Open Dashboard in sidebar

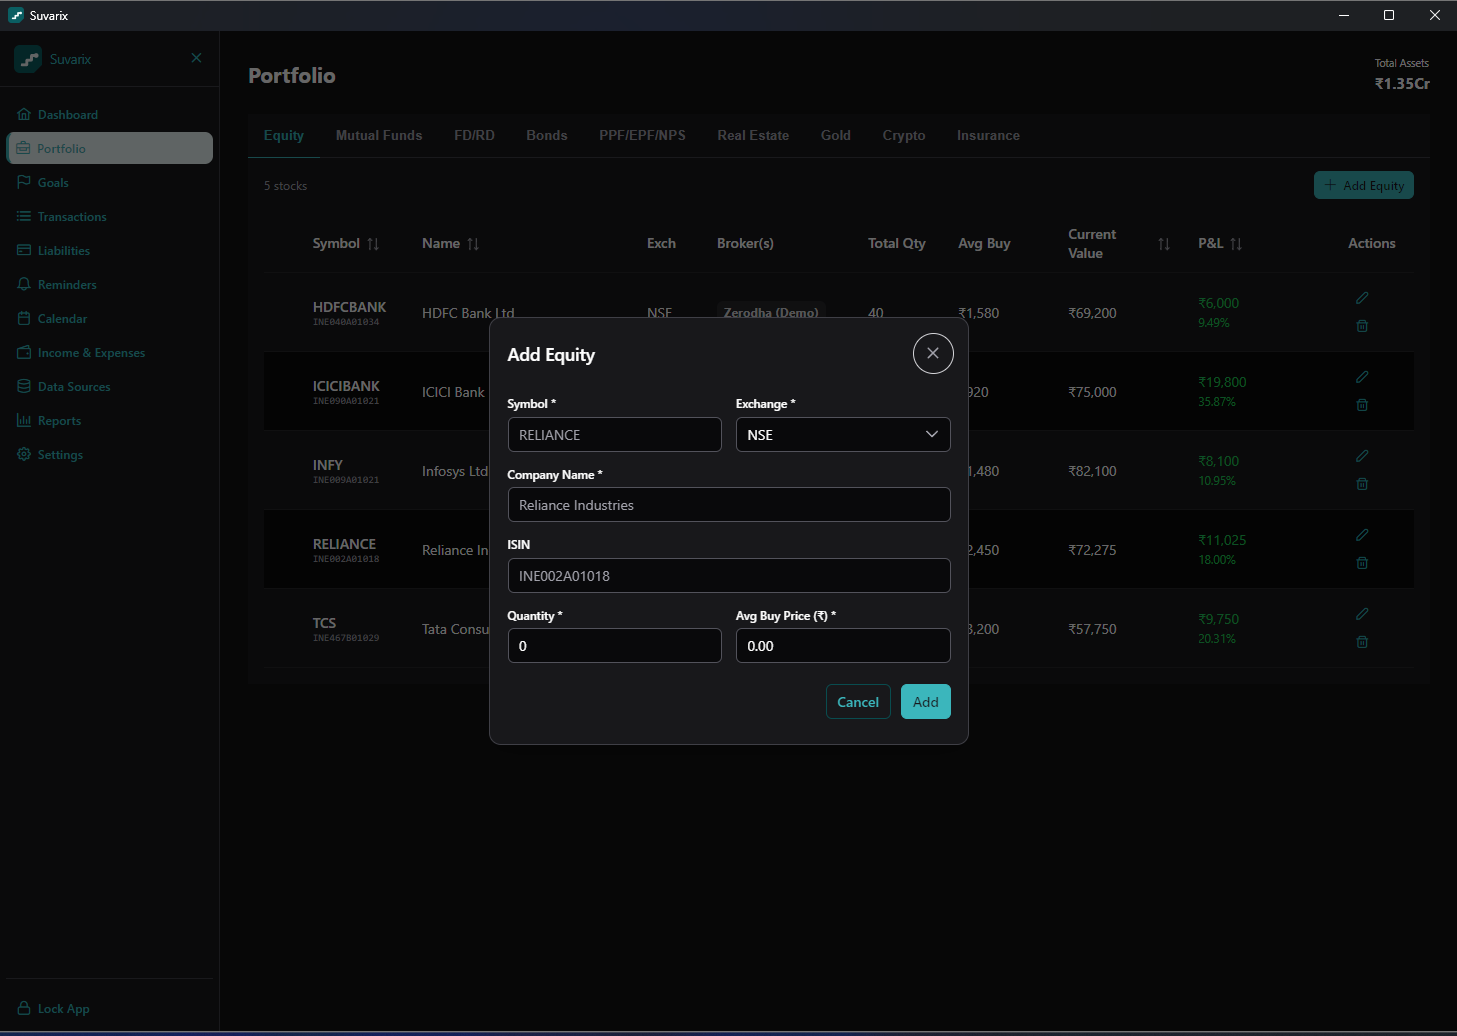point(109,115)
